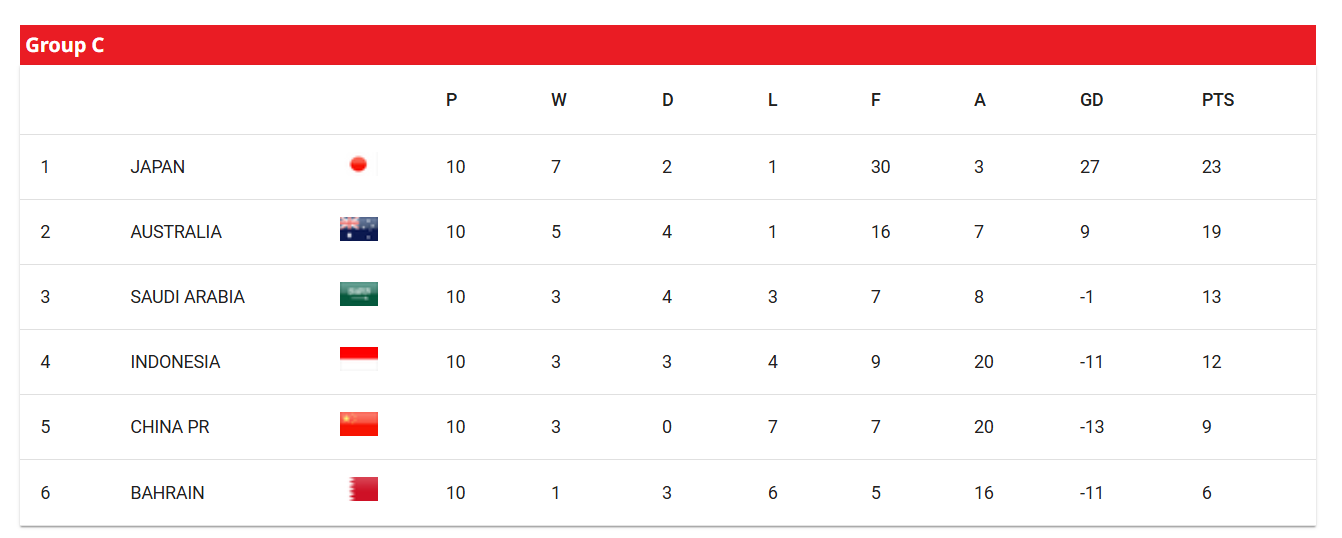Viewport: 1342px width, 538px height.
Task: Click the GD column header
Action: [1092, 100]
